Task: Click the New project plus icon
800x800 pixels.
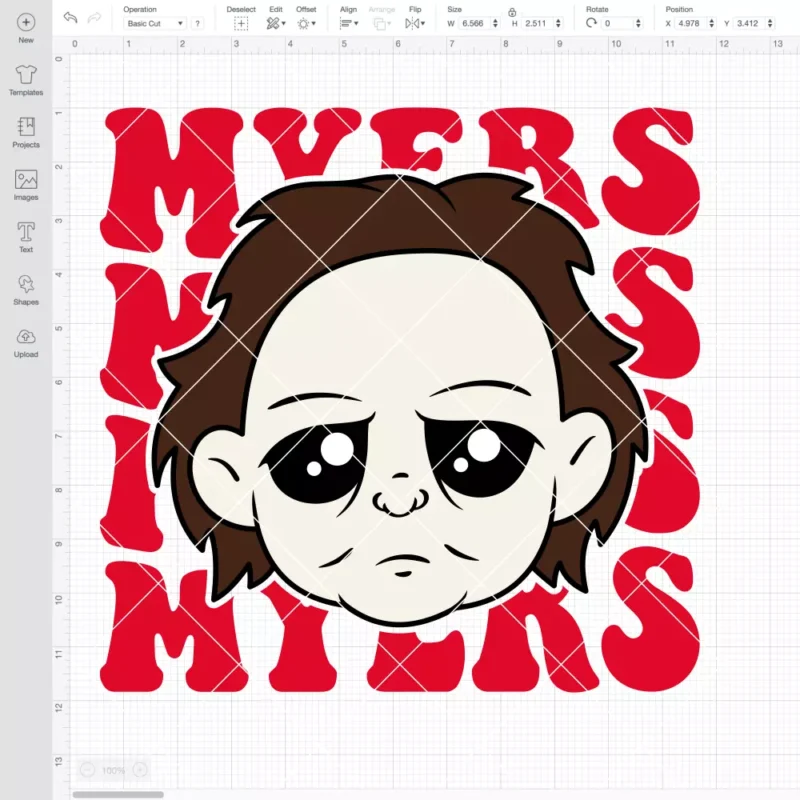Action: pyautogui.click(x=26, y=22)
